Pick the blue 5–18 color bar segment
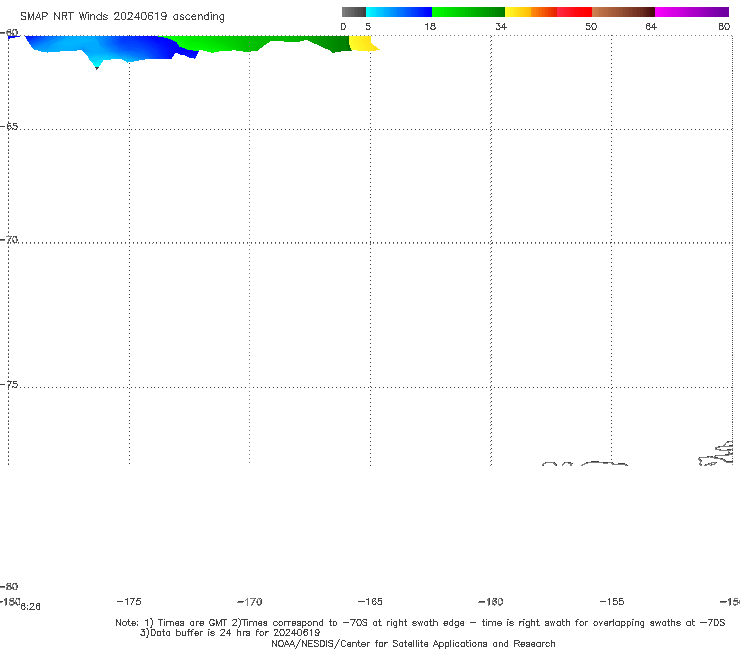 399,12
